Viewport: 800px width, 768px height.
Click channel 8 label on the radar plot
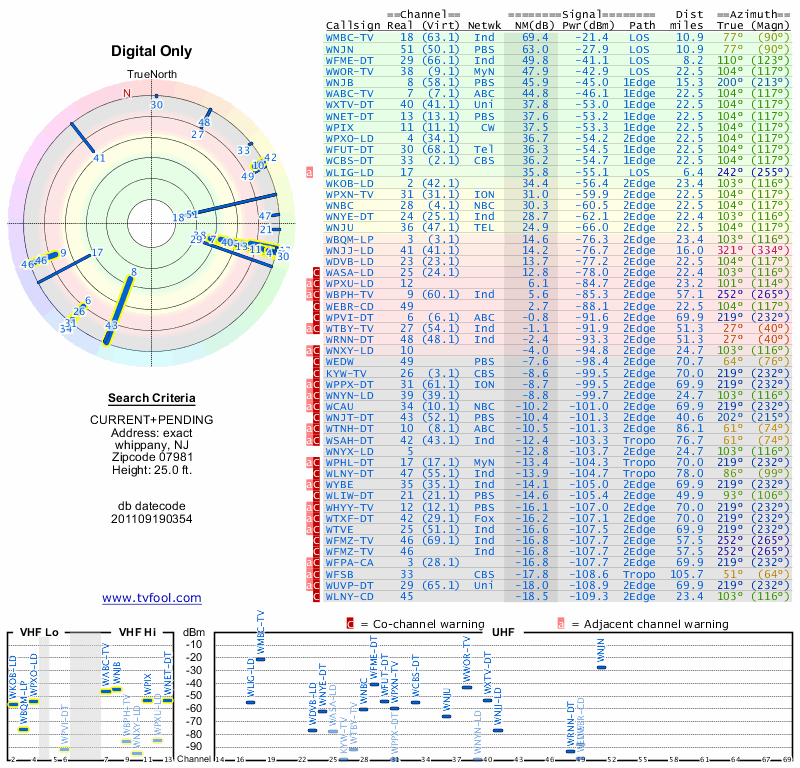[134, 272]
